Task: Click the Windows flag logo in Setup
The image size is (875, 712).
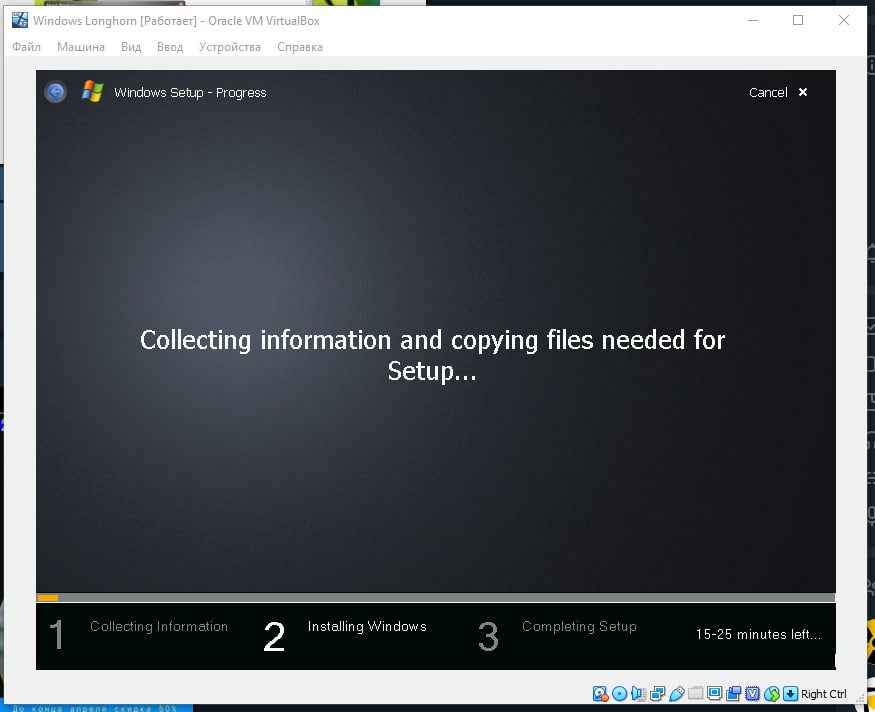Action: (x=93, y=91)
